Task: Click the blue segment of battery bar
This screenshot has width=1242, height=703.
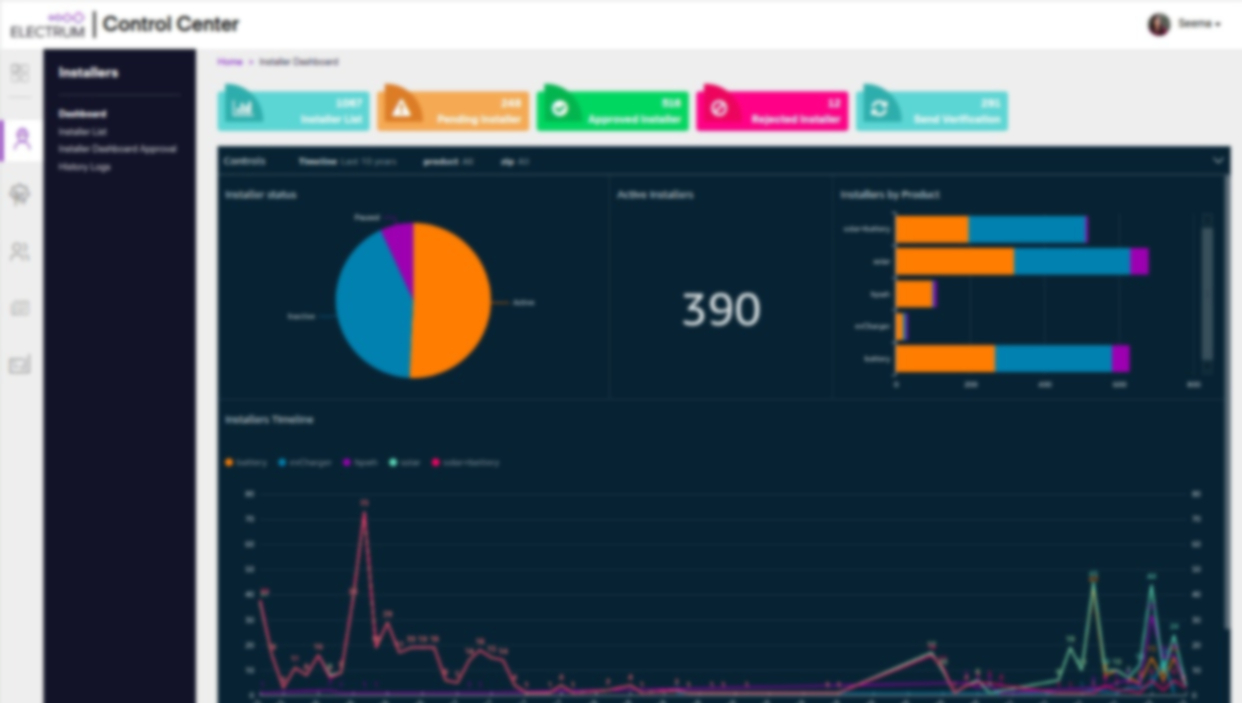Action: click(1053, 358)
